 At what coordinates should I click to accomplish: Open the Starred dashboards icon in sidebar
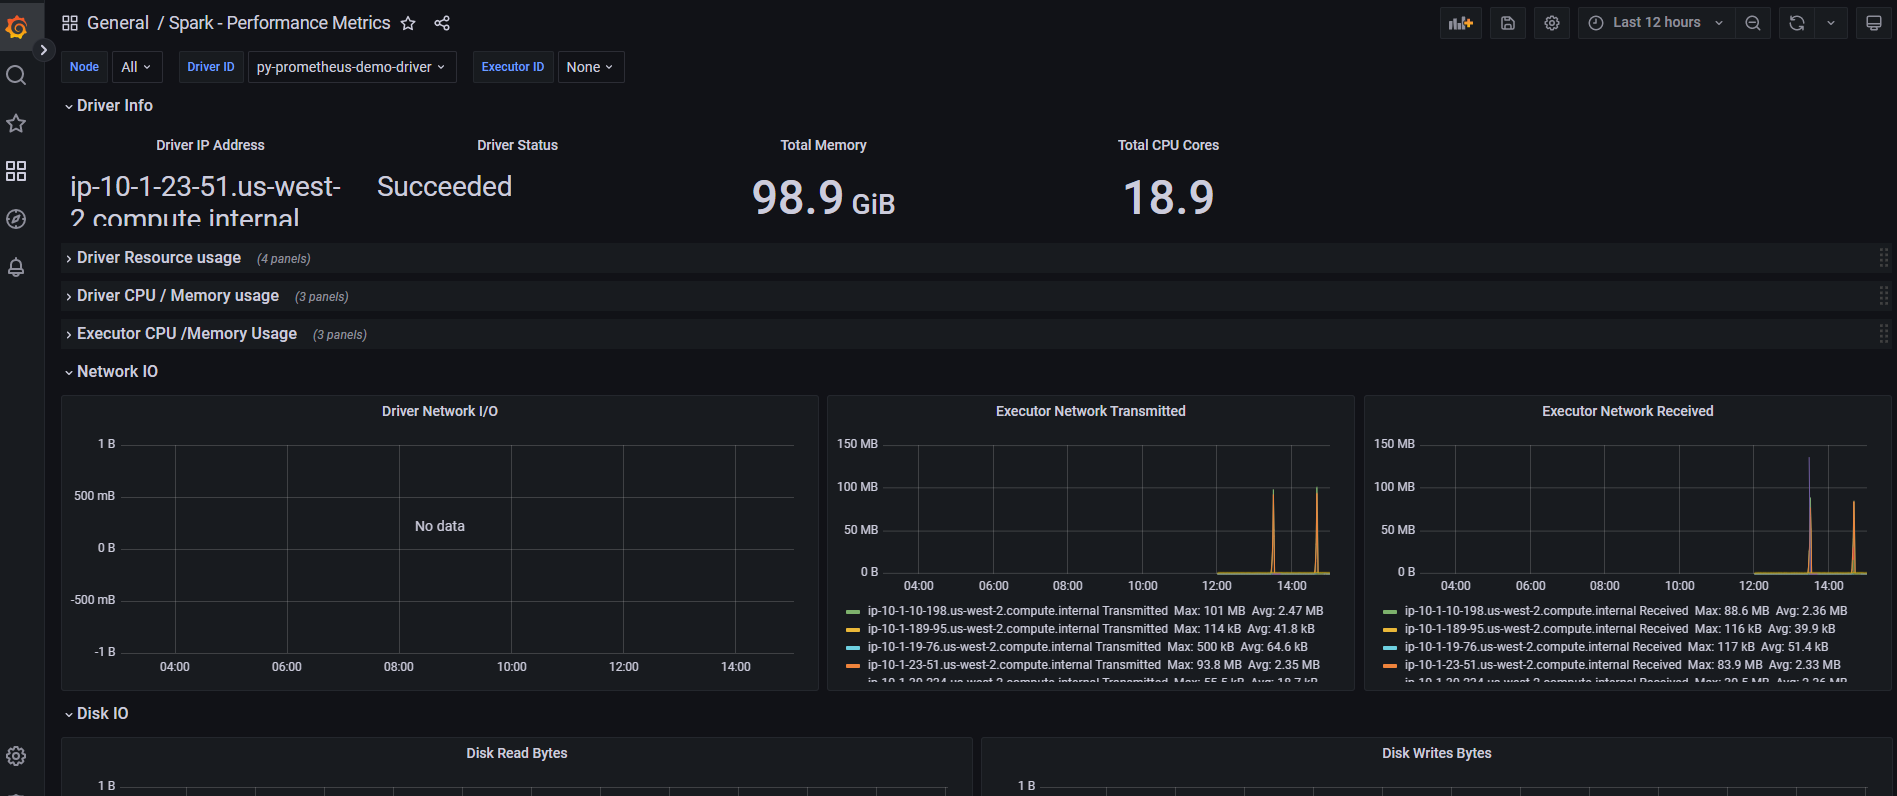[16, 123]
